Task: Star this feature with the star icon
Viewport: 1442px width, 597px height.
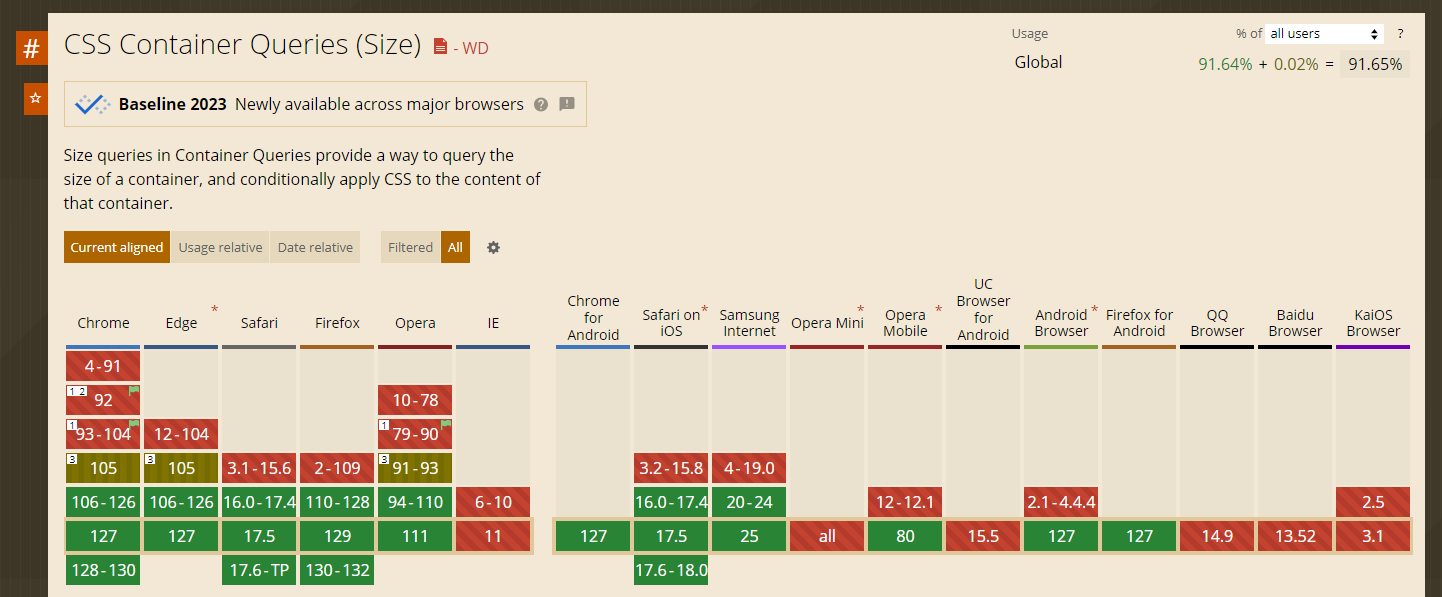Action: [x=35, y=98]
